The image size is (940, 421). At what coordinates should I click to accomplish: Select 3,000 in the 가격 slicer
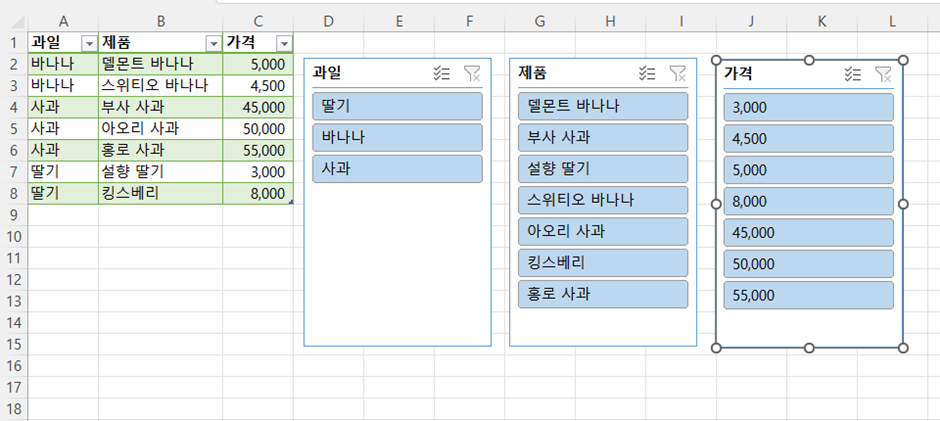tap(809, 107)
